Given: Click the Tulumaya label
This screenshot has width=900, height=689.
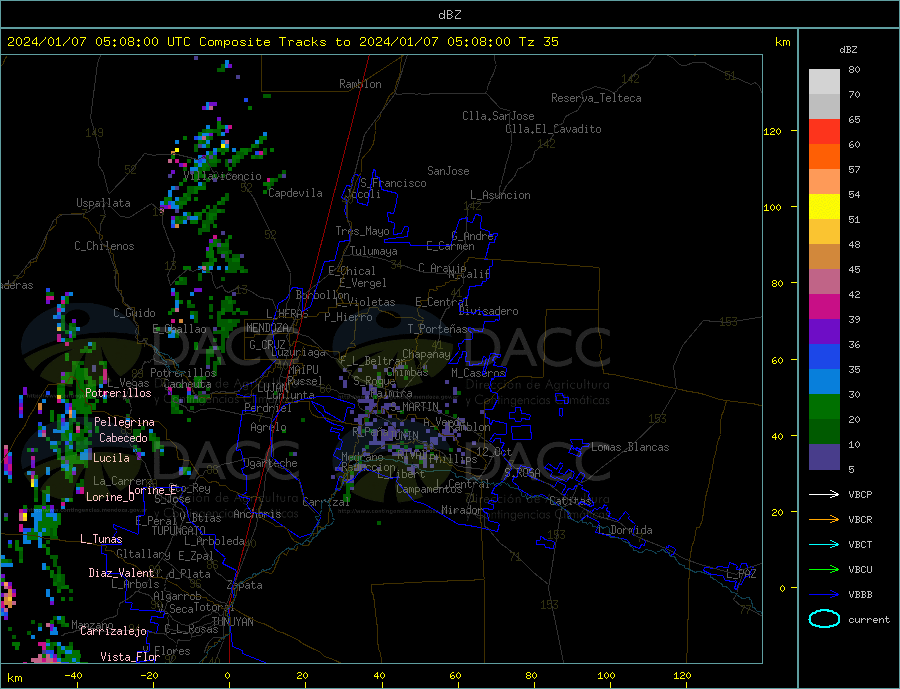Looking at the screenshot, I should (374, 251).
